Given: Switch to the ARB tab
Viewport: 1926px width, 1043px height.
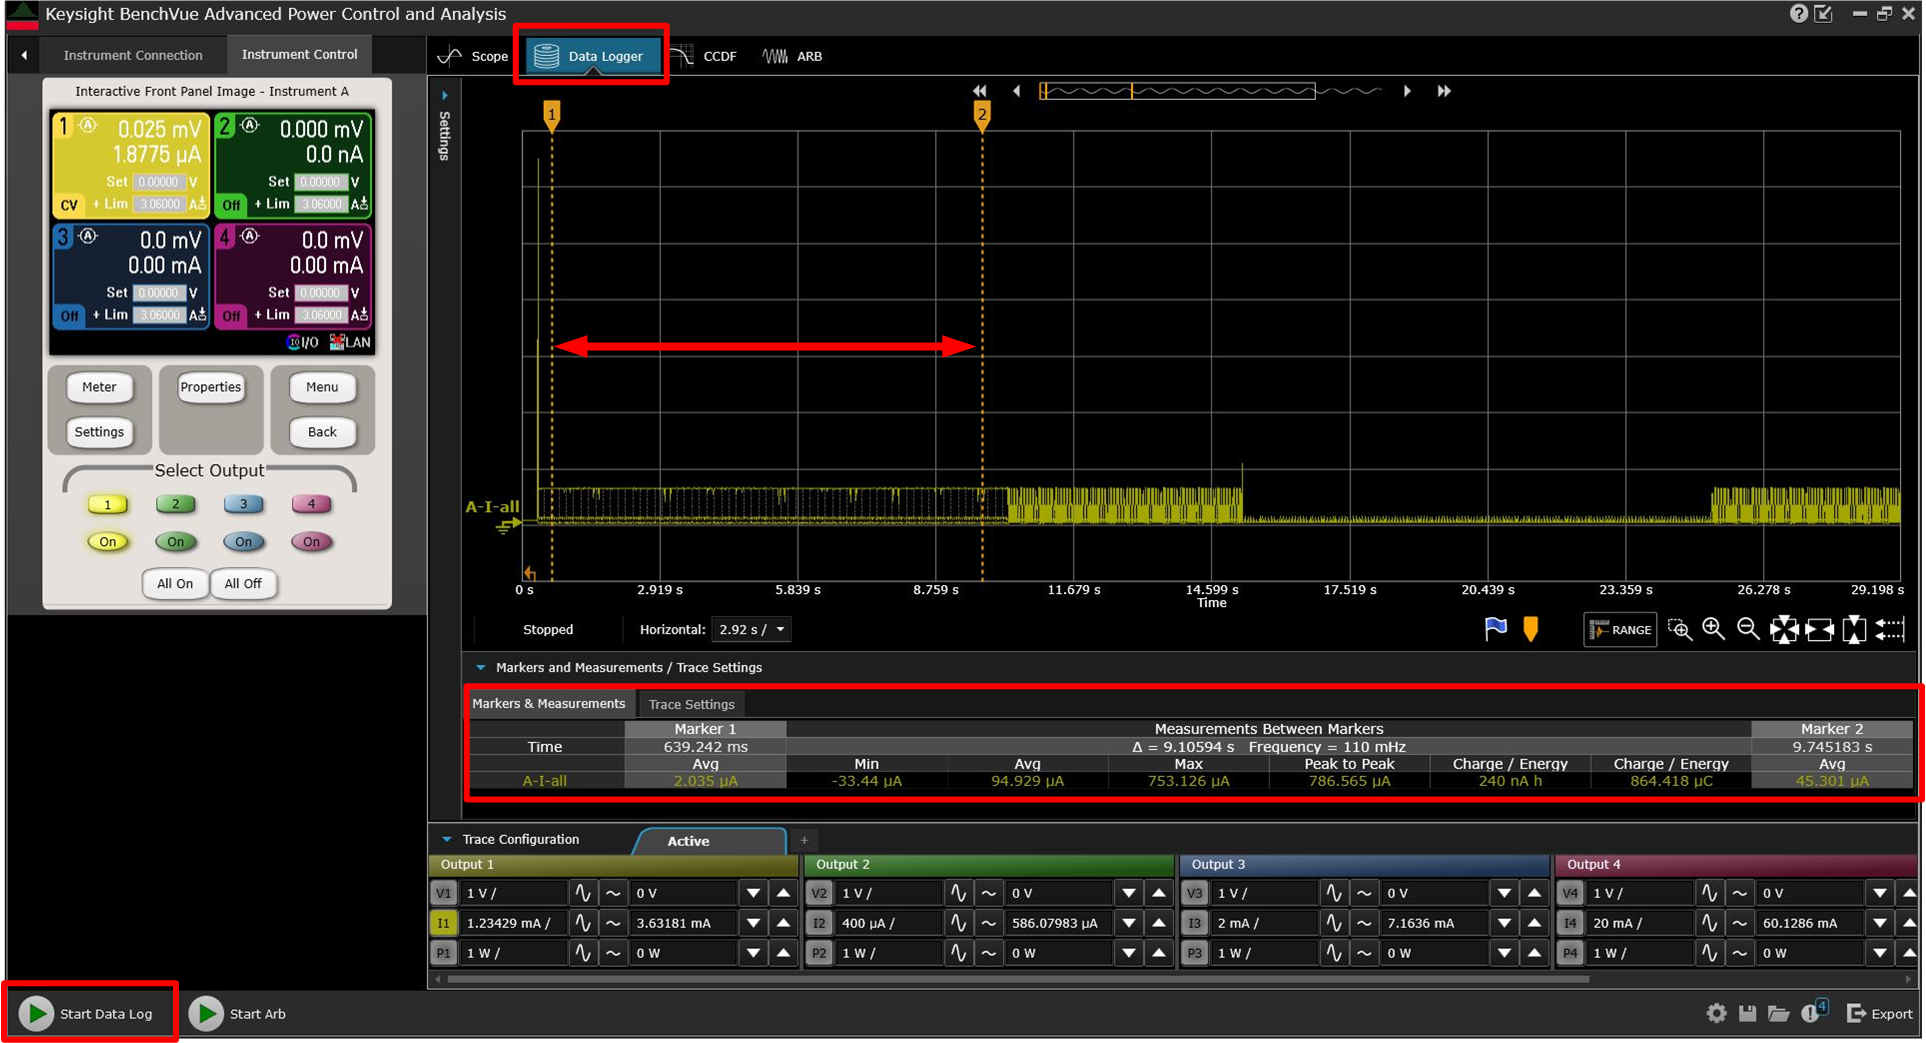Looking at the screenshot, I should tap(793, 56).
